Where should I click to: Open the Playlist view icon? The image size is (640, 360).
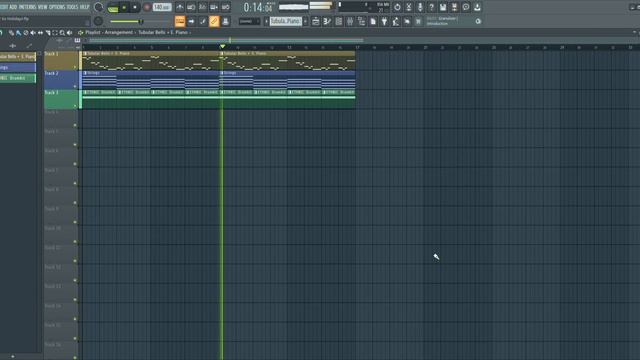(x=316, y=21)
